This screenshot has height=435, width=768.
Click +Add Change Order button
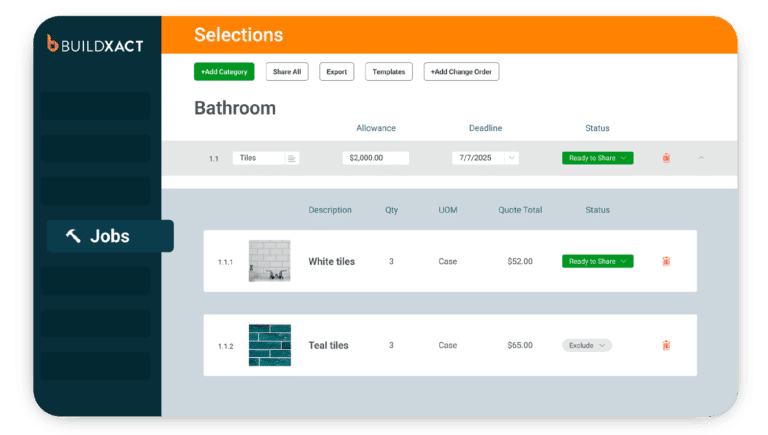(x=461, y=72)
